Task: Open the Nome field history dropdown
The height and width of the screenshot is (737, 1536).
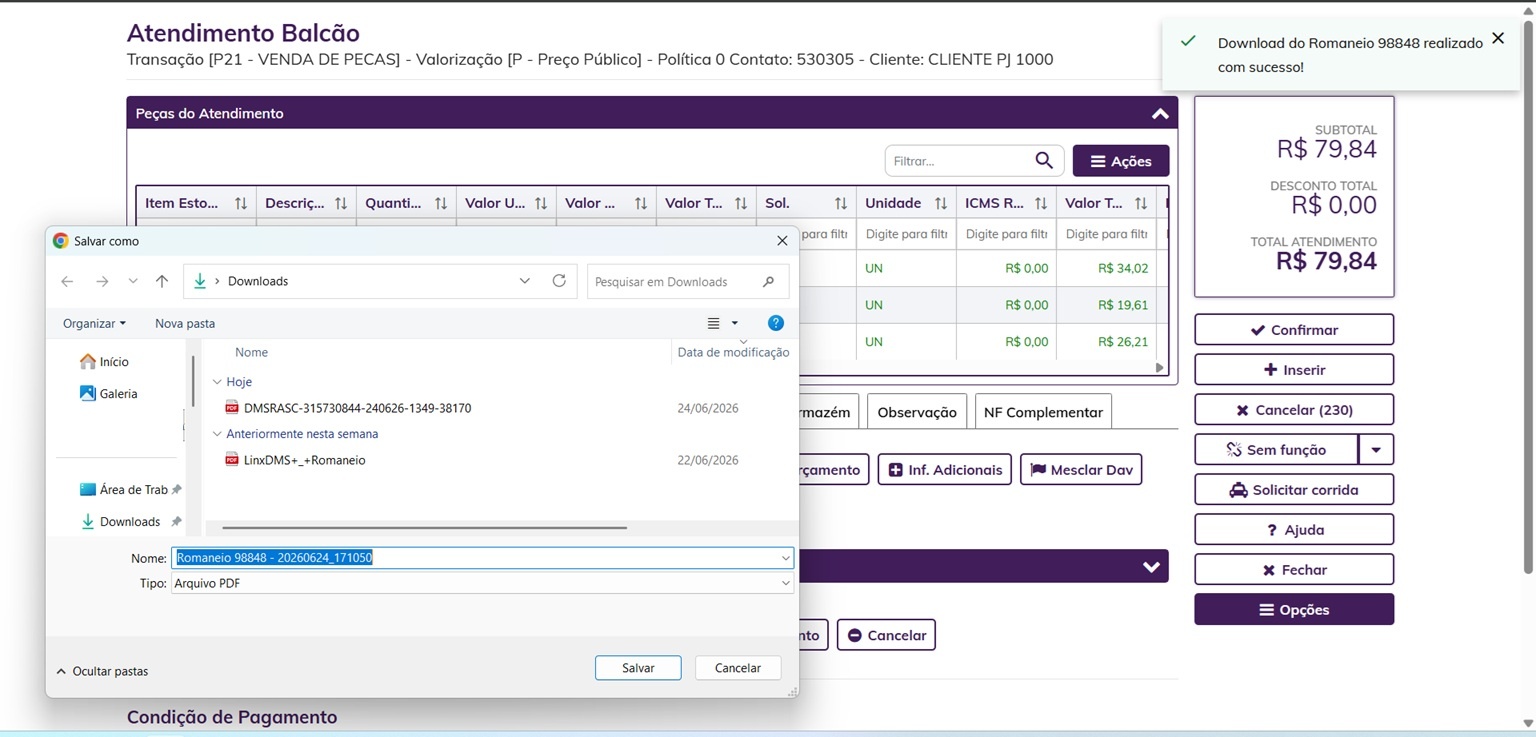Action: point(786,558)
